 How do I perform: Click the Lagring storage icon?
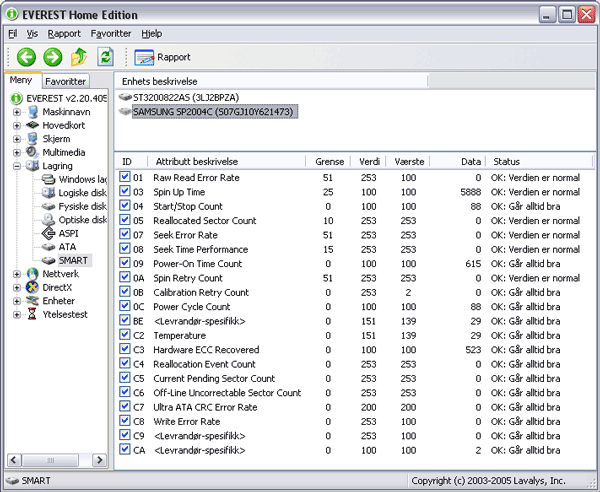(x=33, y=166)
